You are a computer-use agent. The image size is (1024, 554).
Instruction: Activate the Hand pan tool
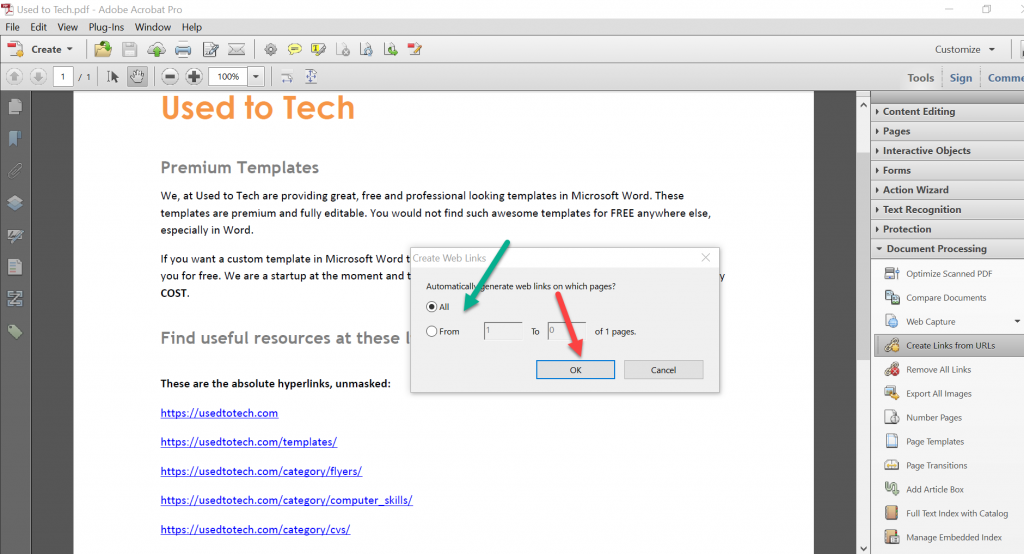click(136, 76)
